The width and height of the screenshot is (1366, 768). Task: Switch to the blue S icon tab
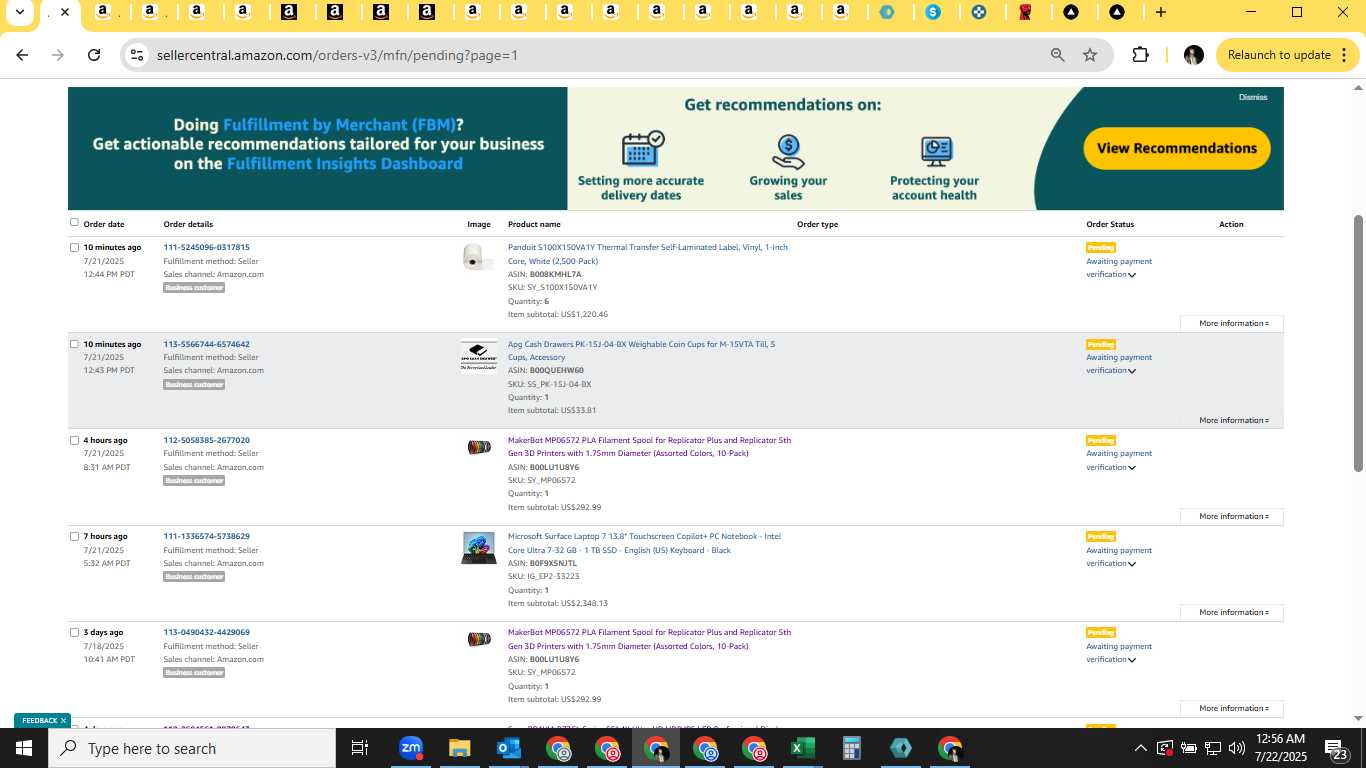pyautogui.click(x=933, y=12)
